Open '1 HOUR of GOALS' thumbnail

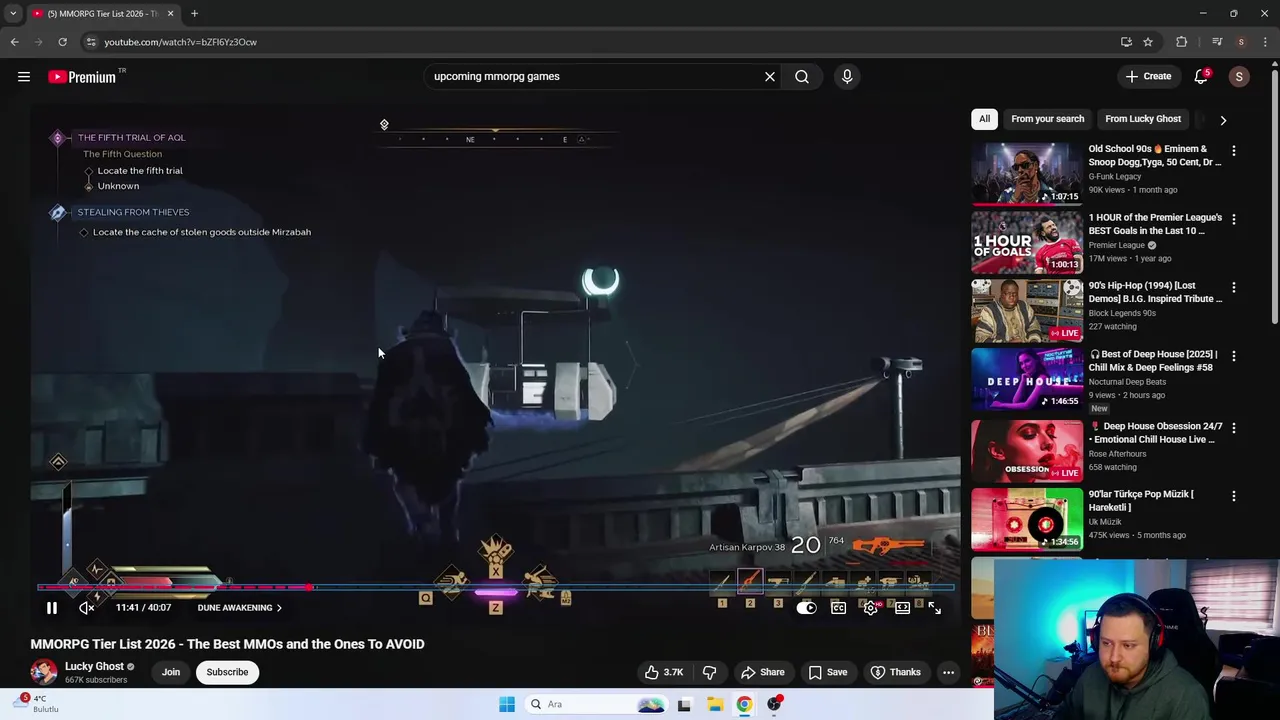point(1027,242)
